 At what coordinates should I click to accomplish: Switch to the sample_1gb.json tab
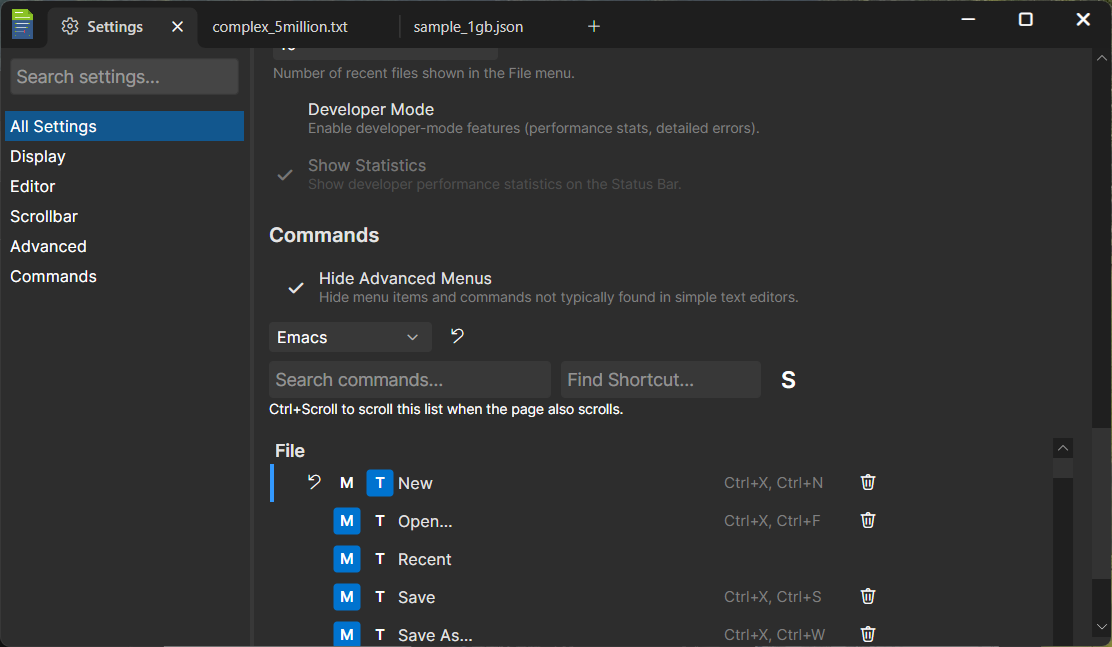point(468,27)
